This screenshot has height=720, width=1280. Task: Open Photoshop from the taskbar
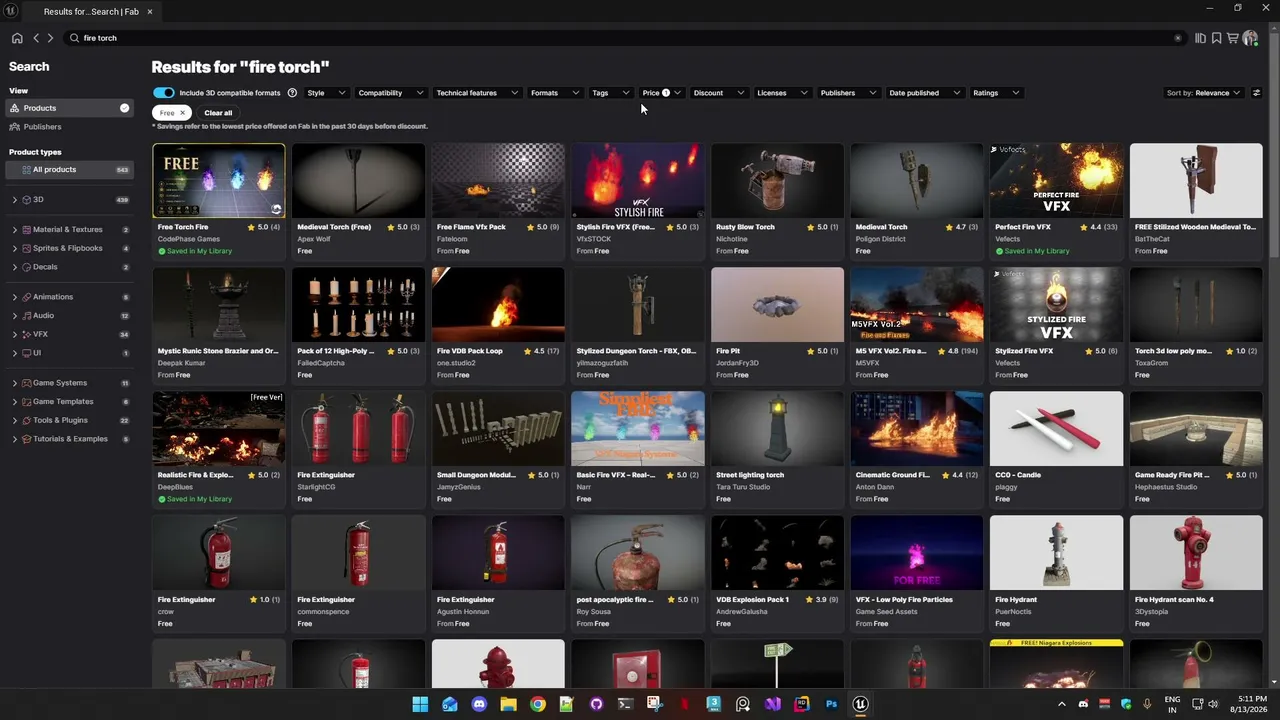[x=831, y=704]
